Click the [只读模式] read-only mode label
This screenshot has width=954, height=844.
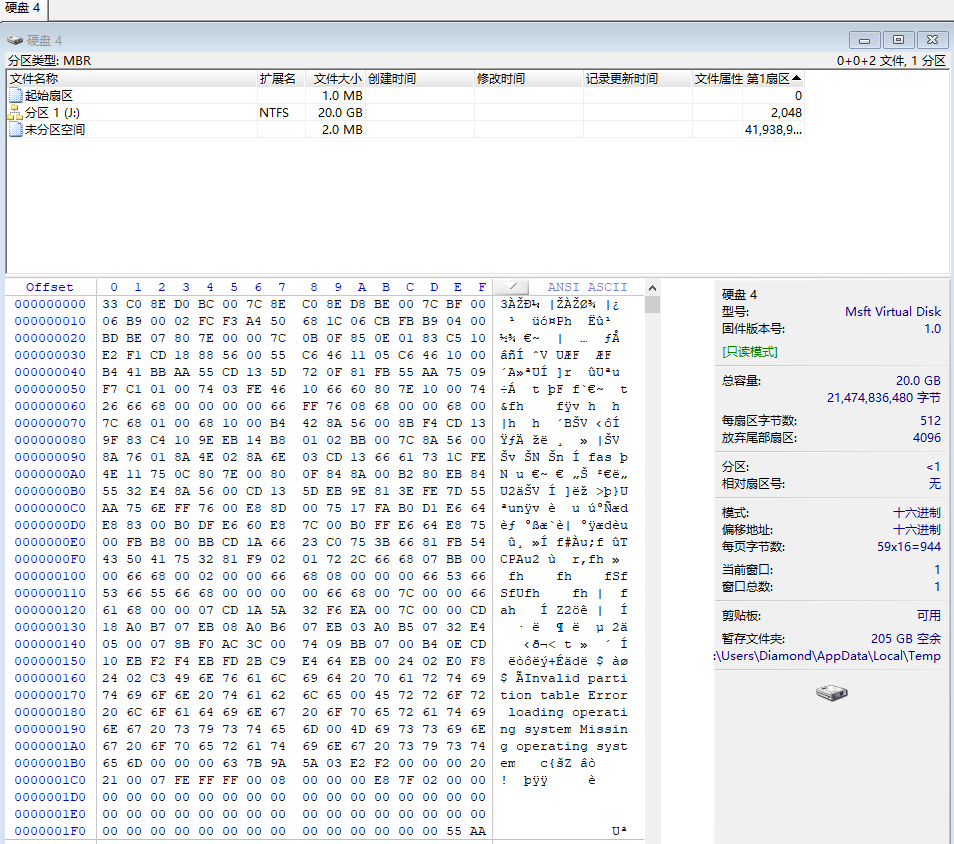click(x=750, y=352)
